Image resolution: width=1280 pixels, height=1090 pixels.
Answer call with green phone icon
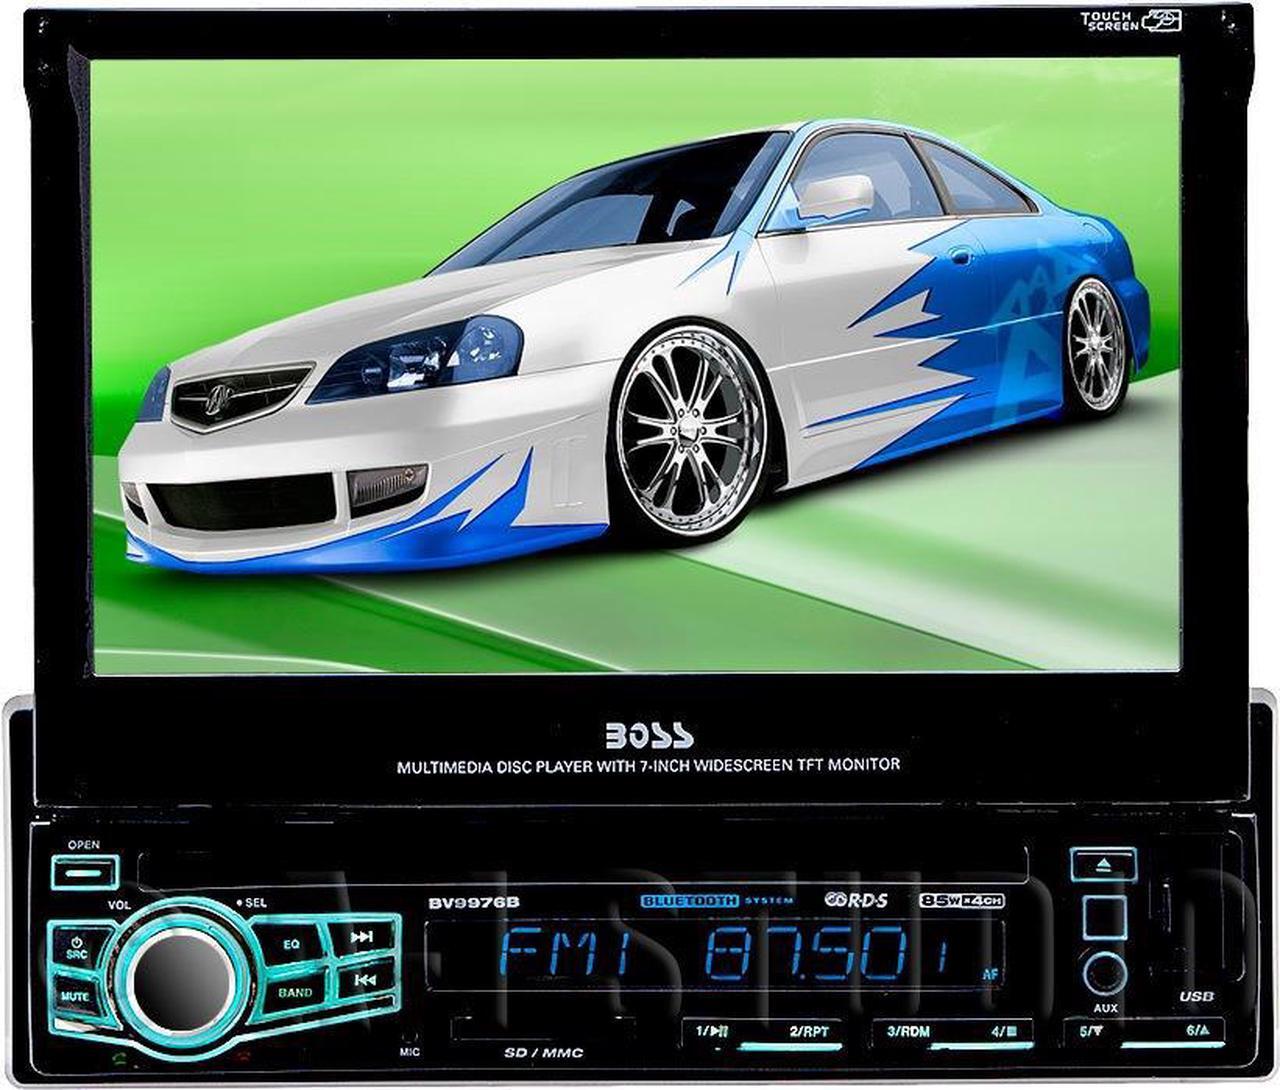pos(120,1056)
